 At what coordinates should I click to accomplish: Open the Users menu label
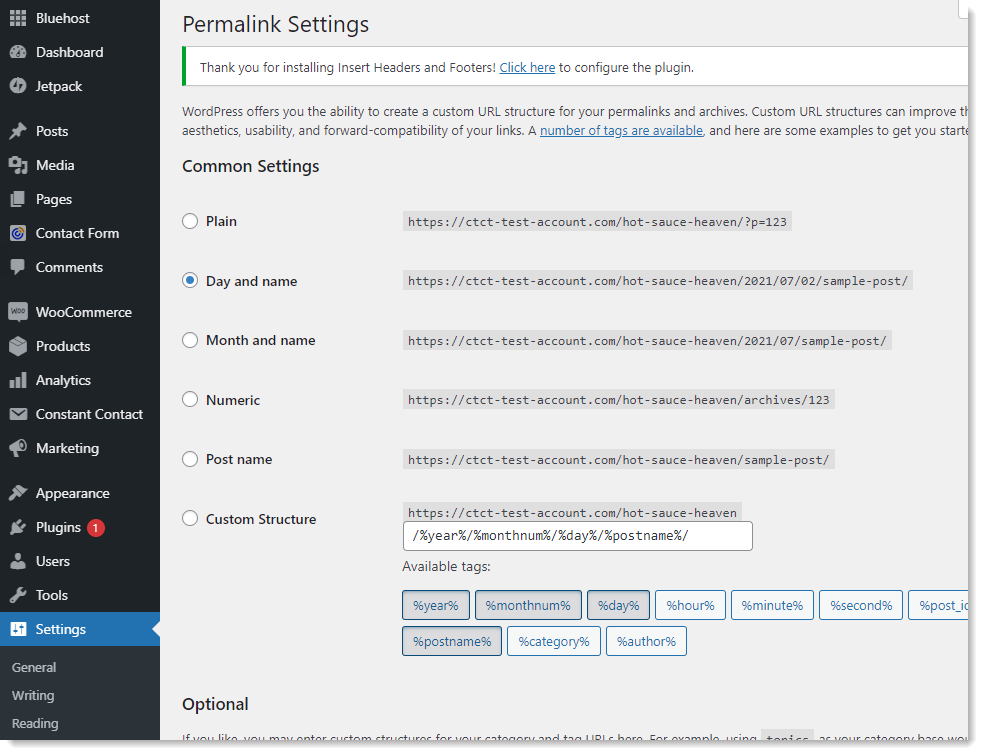coord(53,561)
